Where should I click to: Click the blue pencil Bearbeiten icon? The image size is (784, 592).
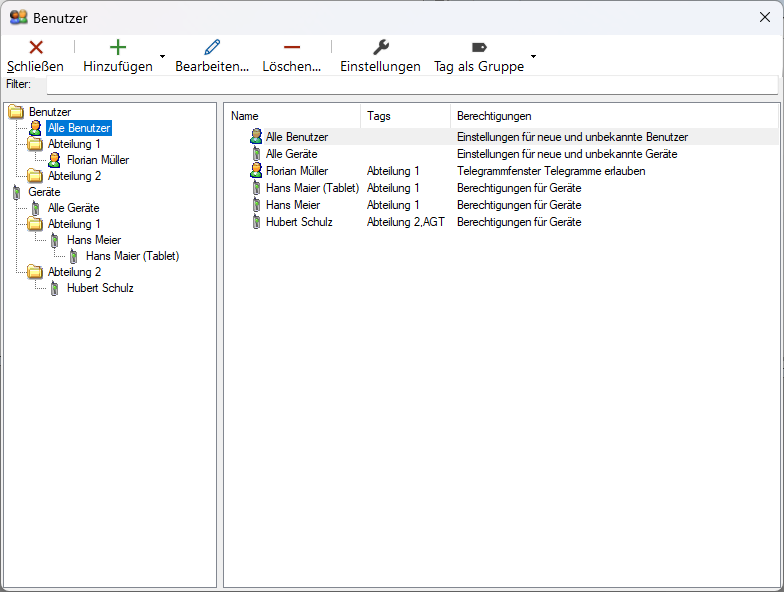(212, 48)
